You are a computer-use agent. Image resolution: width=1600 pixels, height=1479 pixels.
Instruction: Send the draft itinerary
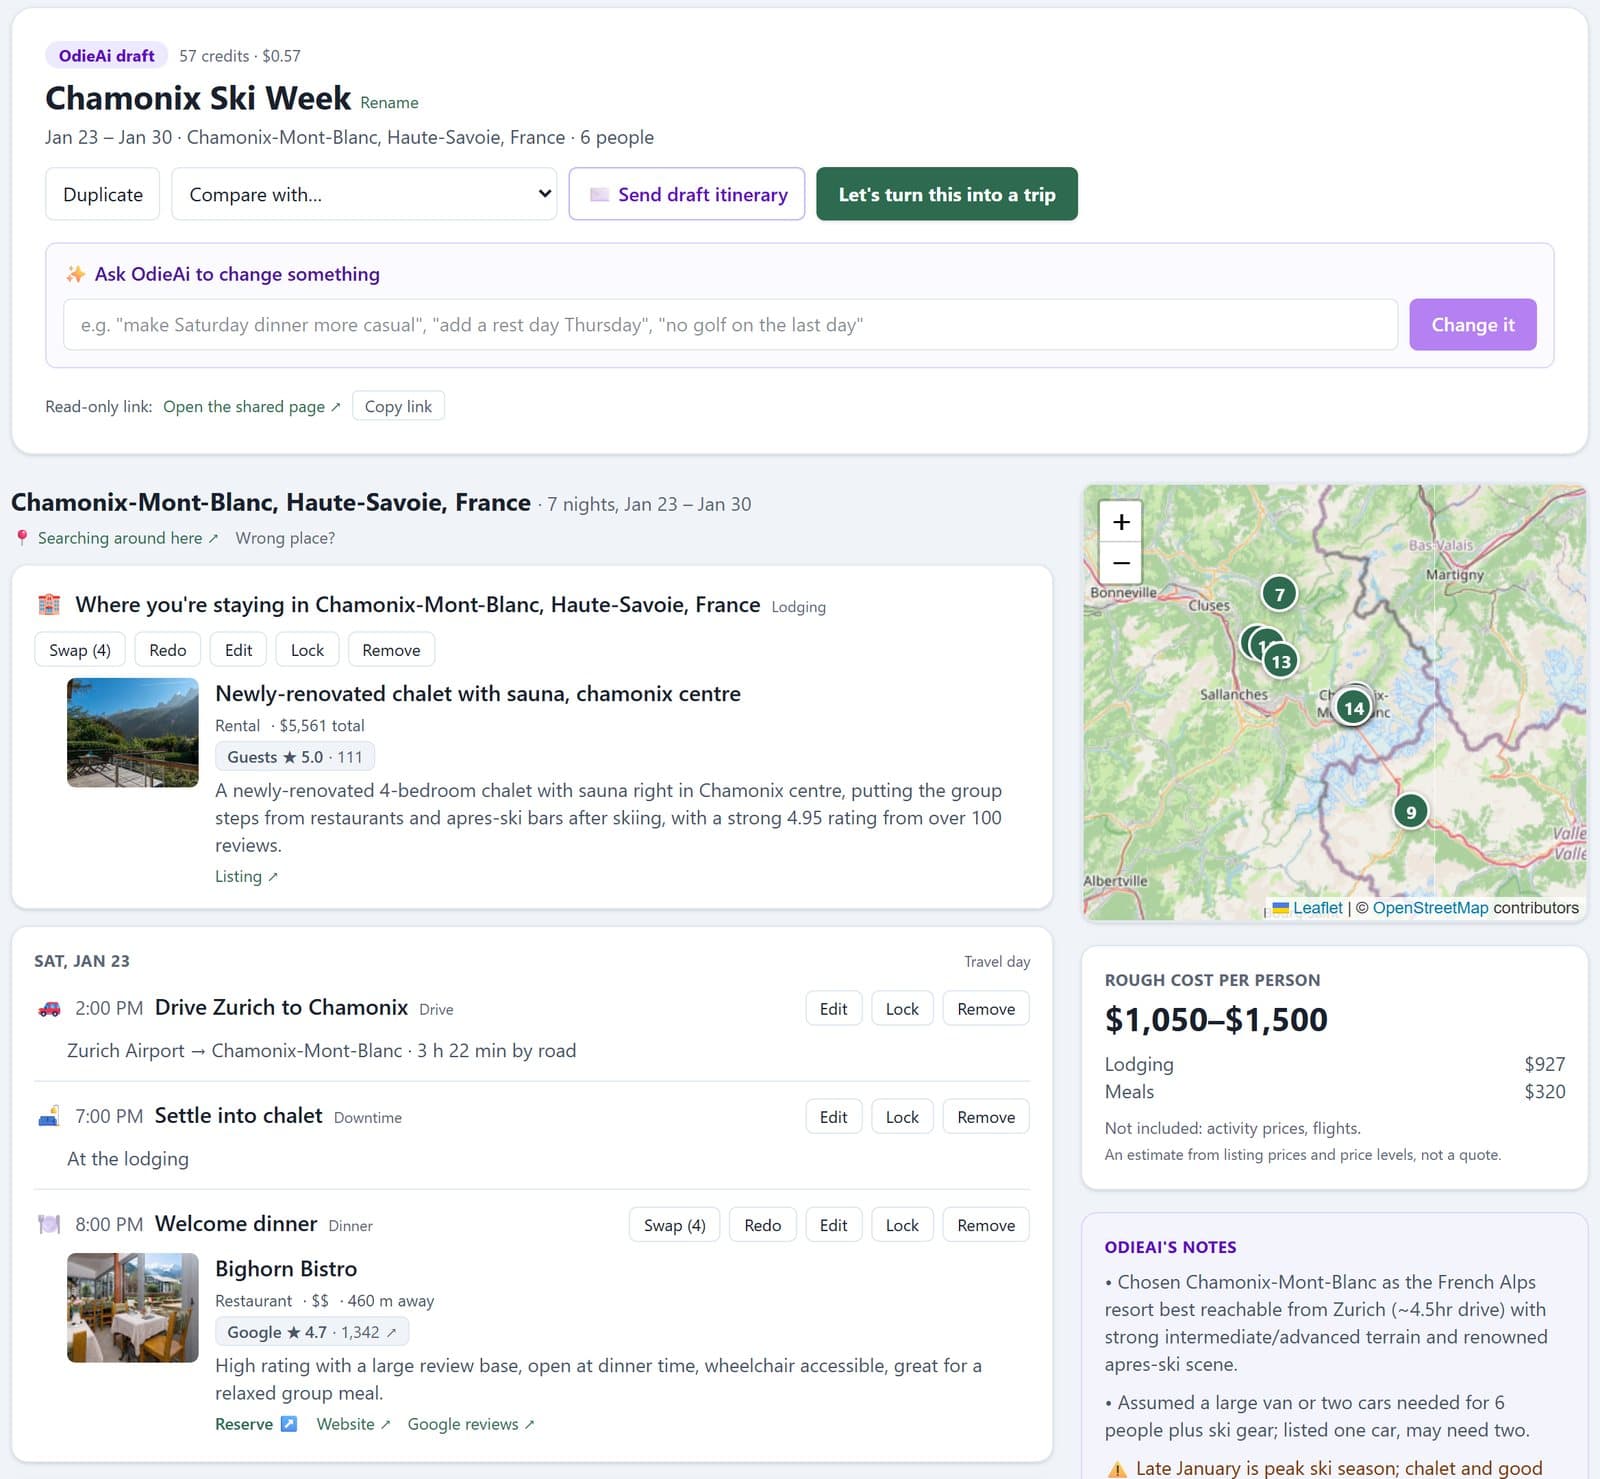pyautogui.click(x=687, y=194)
